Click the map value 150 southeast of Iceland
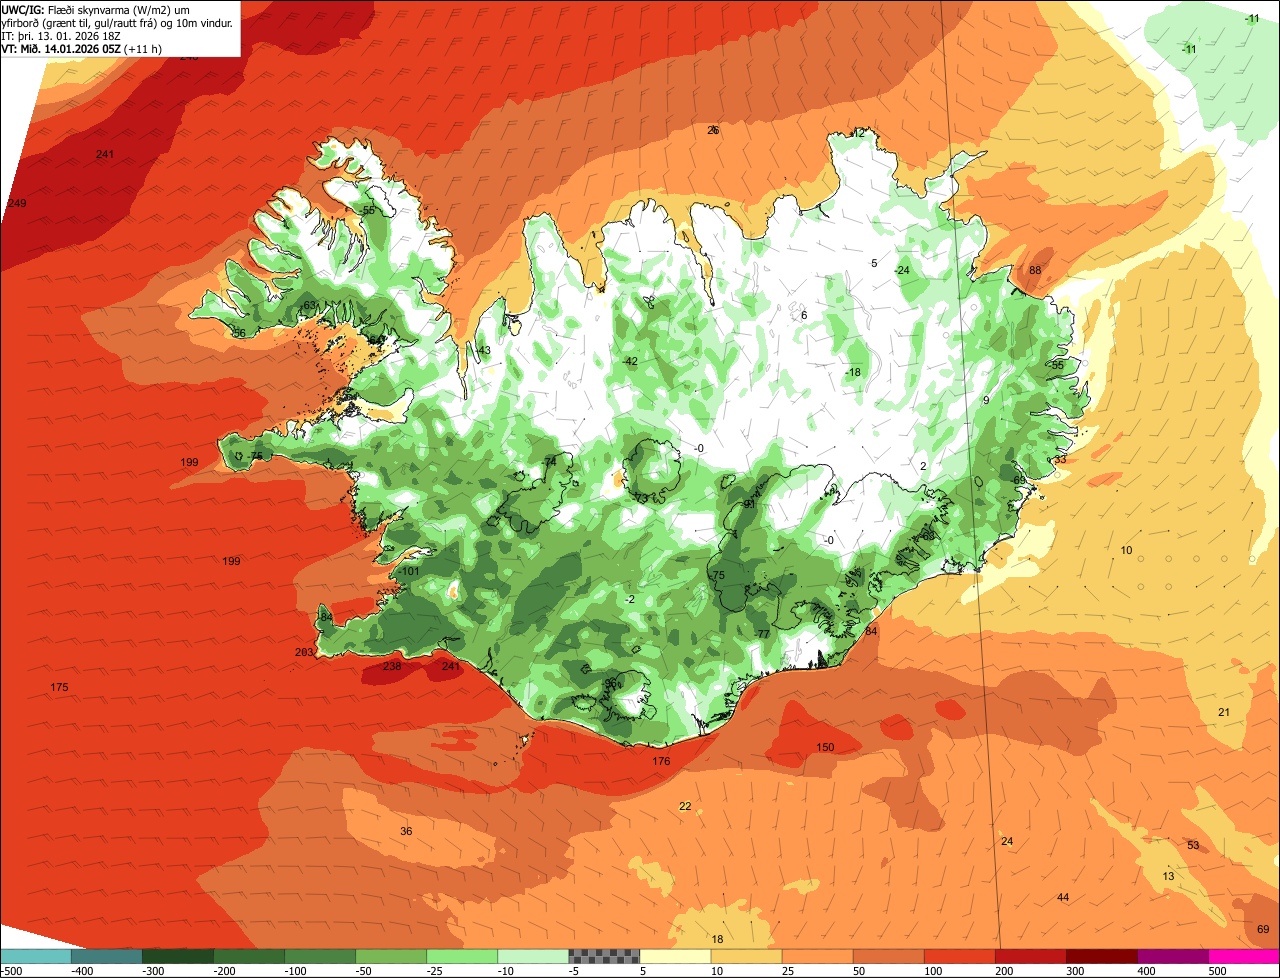Image resolution: width=1280 pixels, height=978 pixels. tap(825, 747)
